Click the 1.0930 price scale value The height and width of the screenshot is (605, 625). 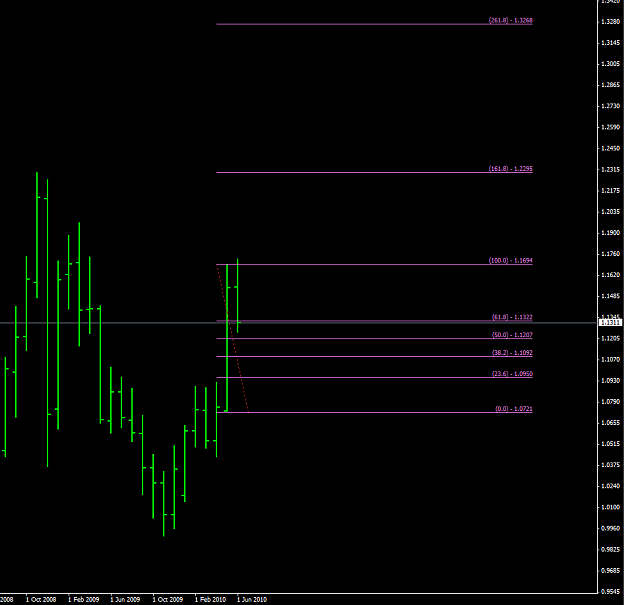coord(611,381)
